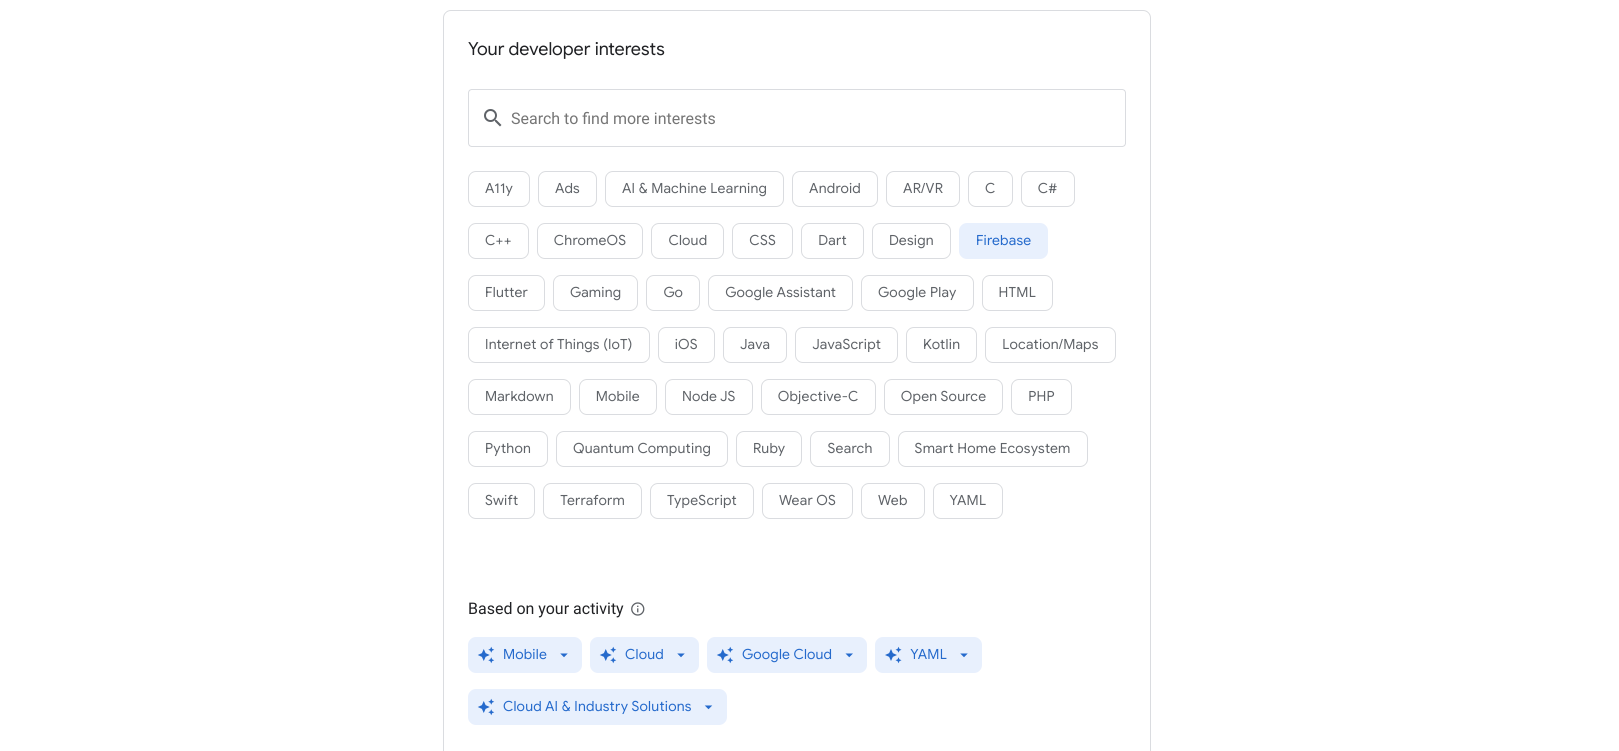Image resolution: width=1619 pixels, height=751 pixels.
Task: Open the YAML activity chip dropdown arrow
Action: coord(964,655)
